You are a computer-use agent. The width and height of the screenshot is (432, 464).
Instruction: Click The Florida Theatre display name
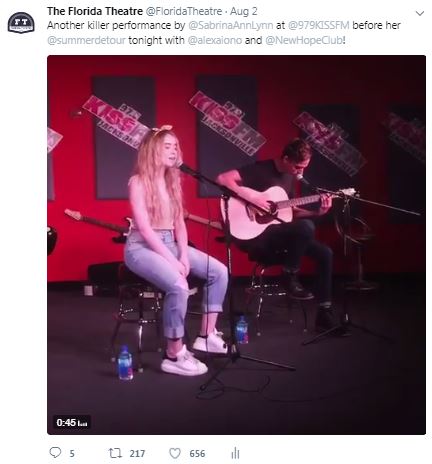(x=95, y=11)
